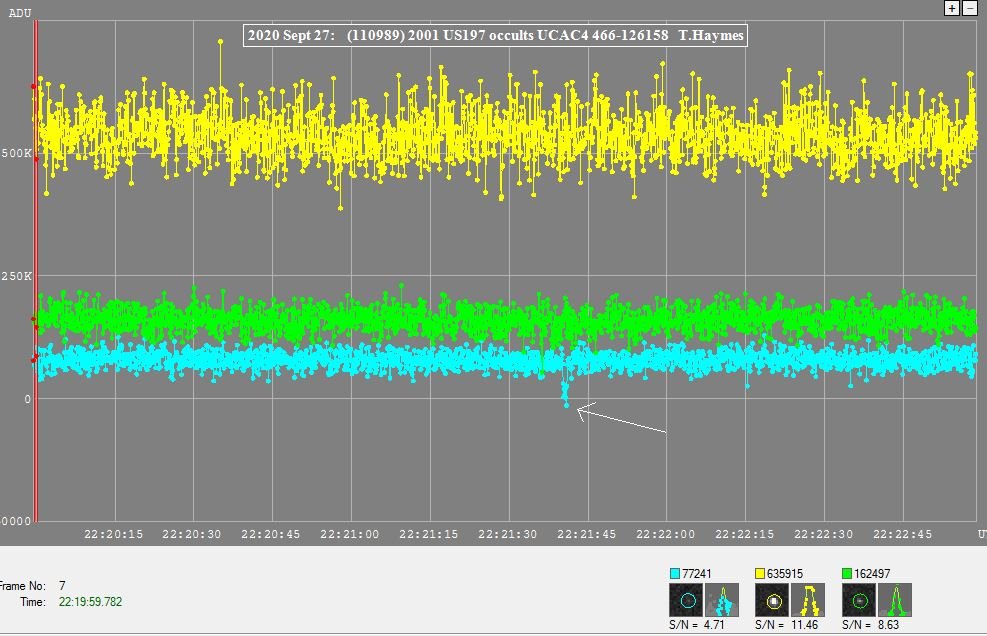987x636 pixels.
Task: Open the green star aperture image
Action: (859, 600)
